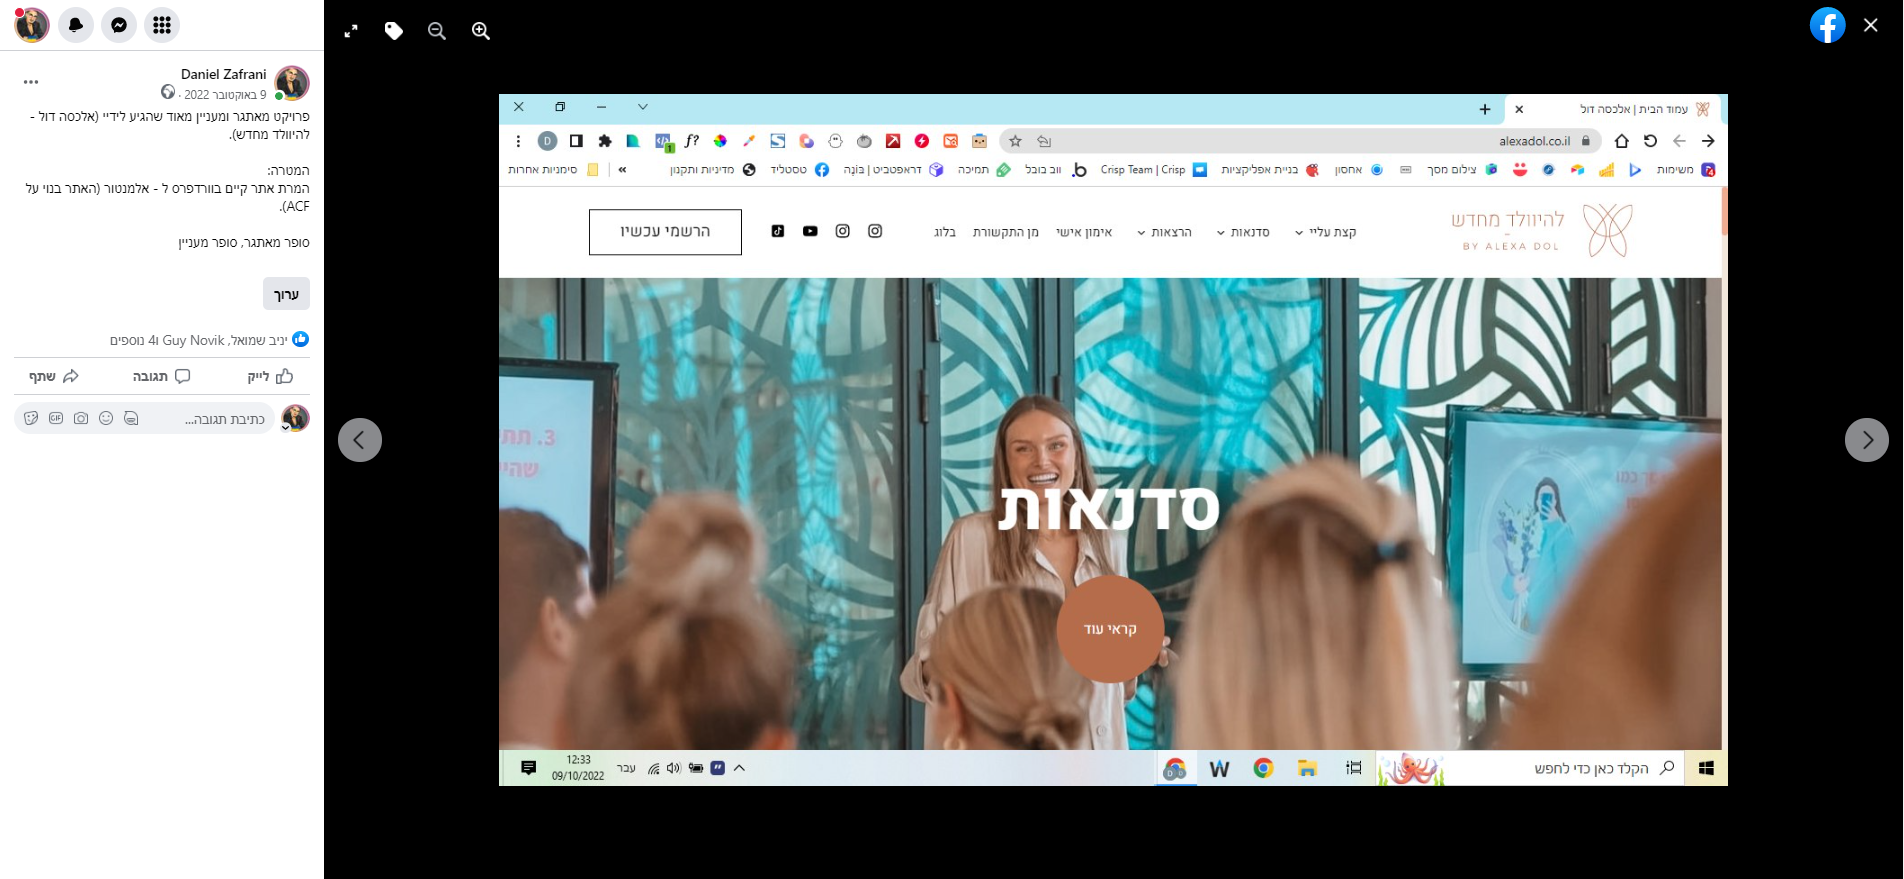The image size is (1904, 879).
Task: Share the post with שתף
Action: pos(54,376)
